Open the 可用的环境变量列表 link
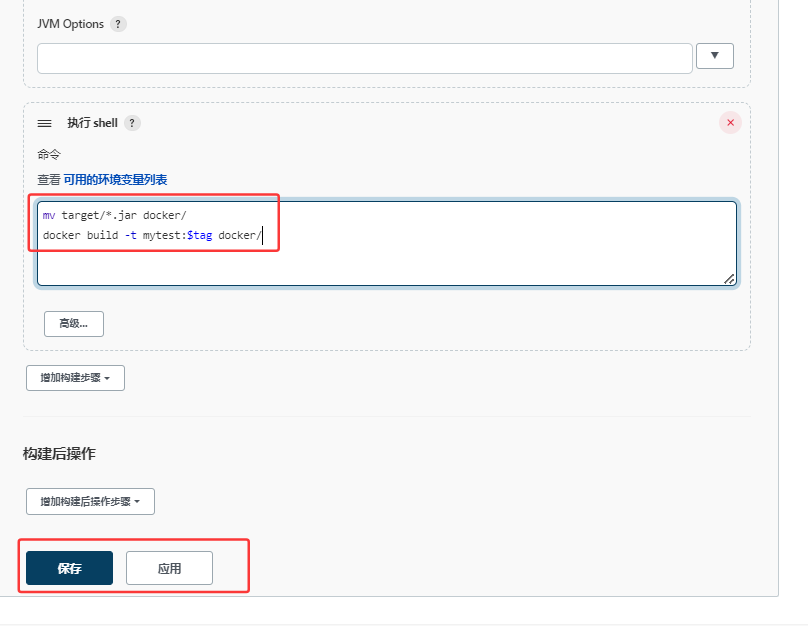The height and width of the screenshot is (626, 808). (115, 180)
